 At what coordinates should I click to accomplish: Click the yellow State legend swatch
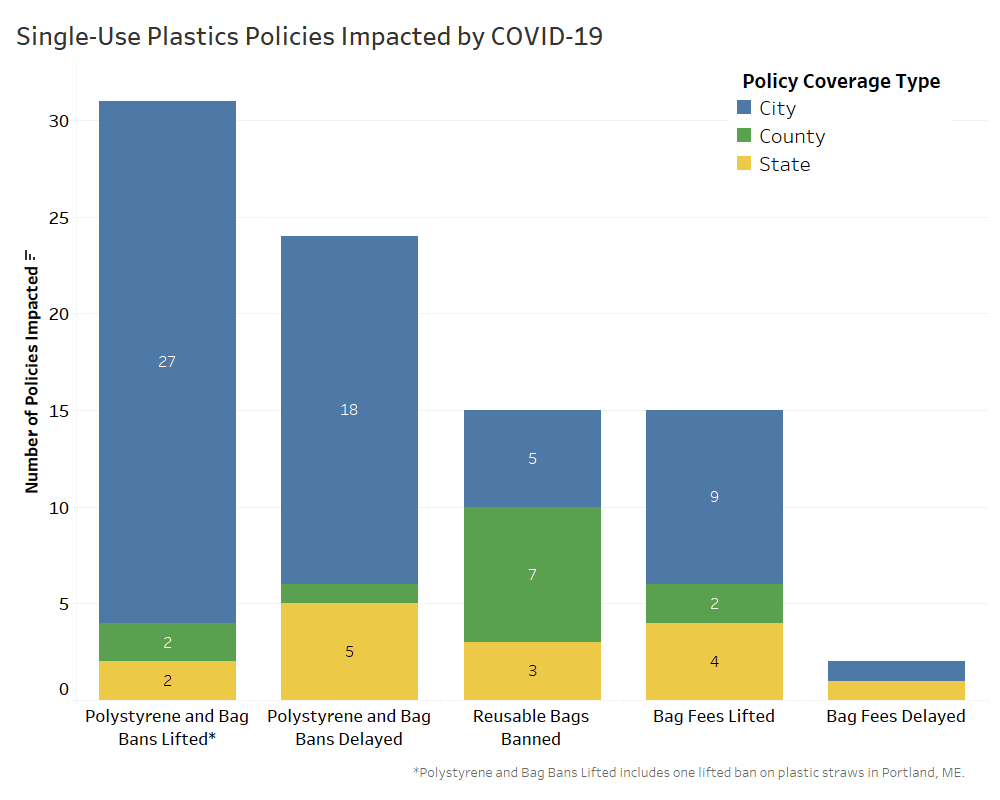(x=744, y=164)
